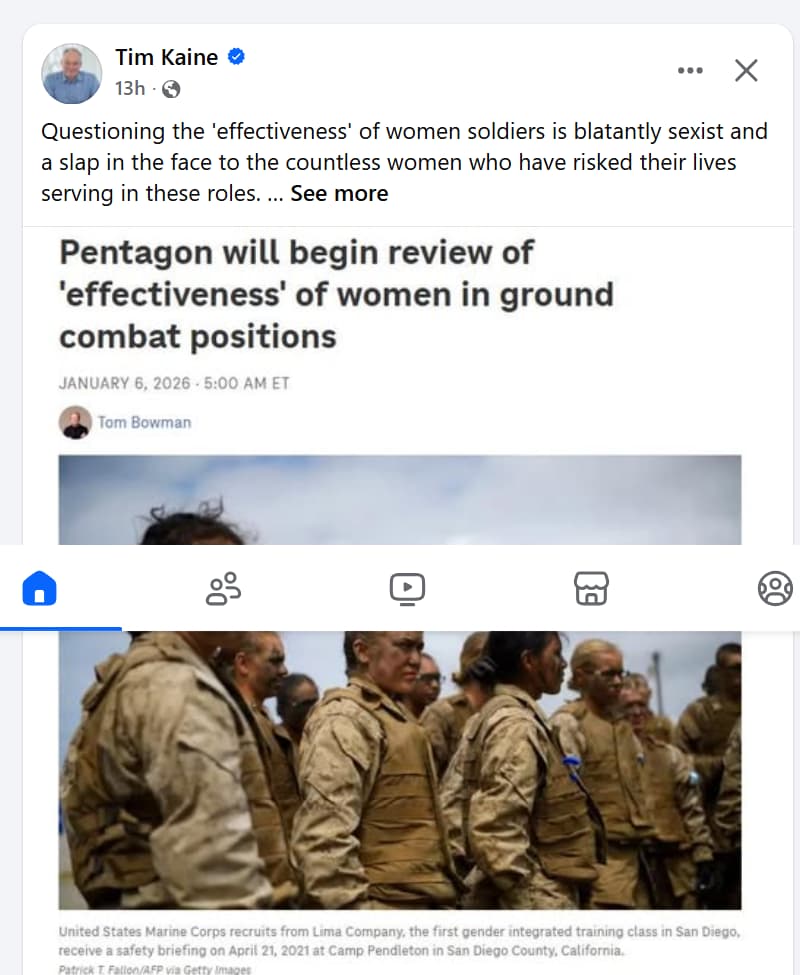Image resolution: width=800 pixels, height=975 pixels.
Task: Click the blue verified badge
Action: click(236, 57)
